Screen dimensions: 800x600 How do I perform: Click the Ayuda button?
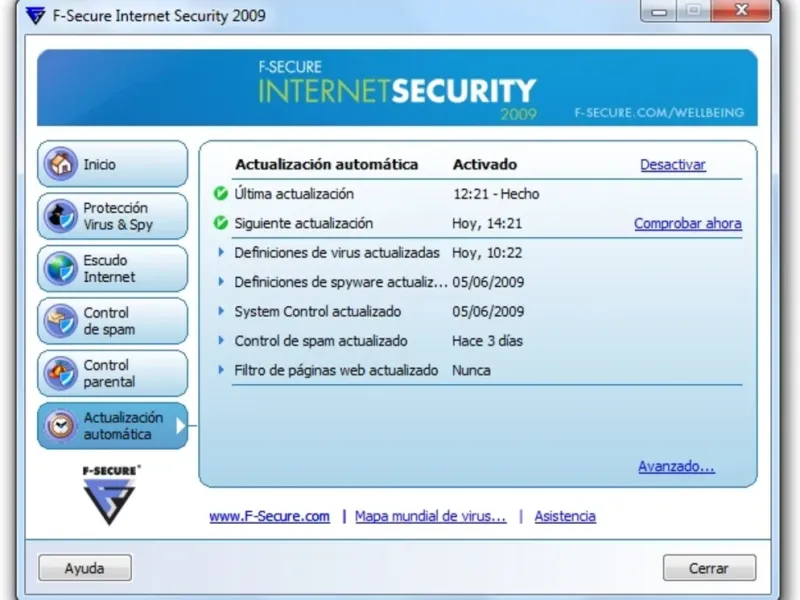point(85,568)
